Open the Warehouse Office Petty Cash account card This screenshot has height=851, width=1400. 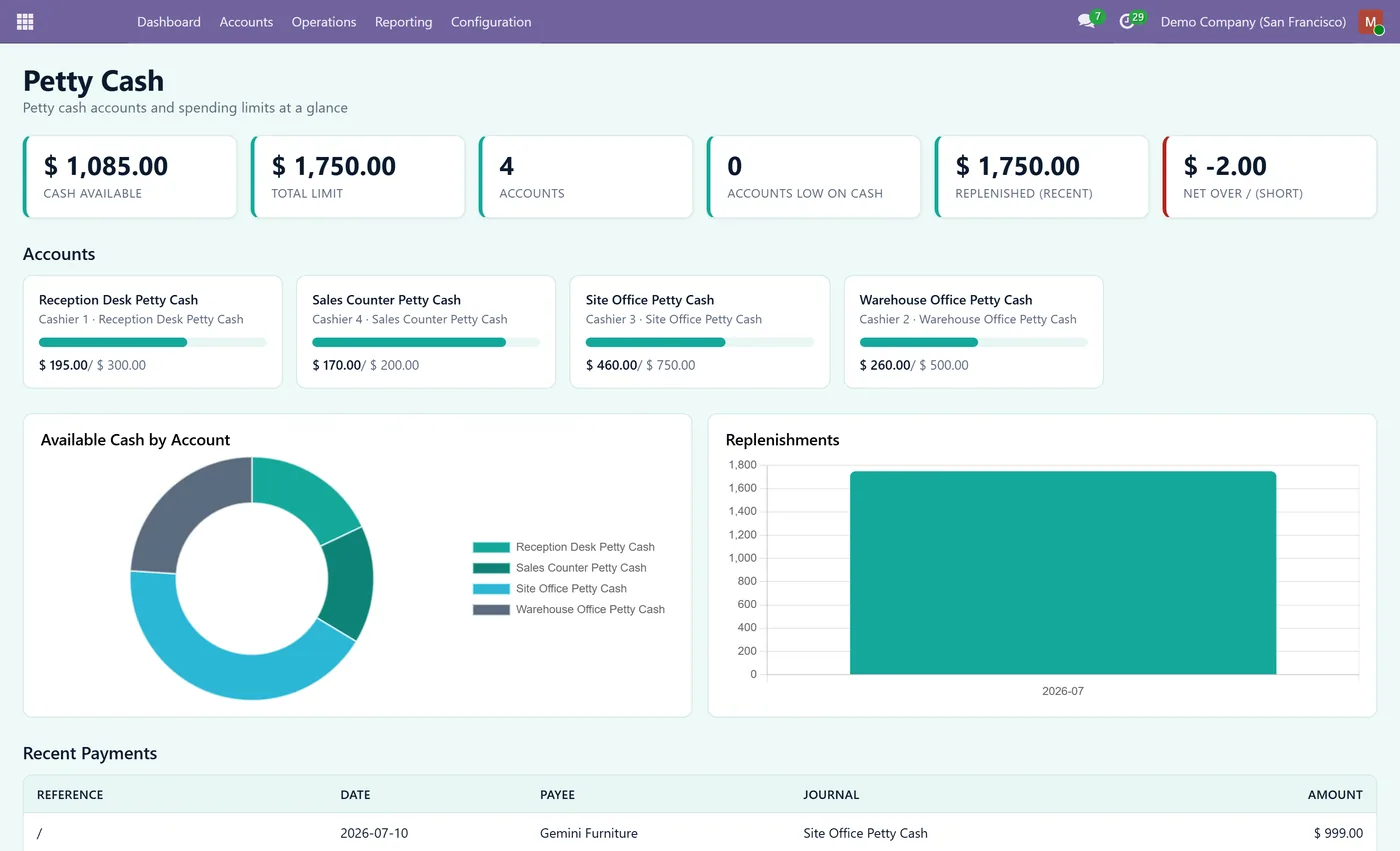[974, 332]
